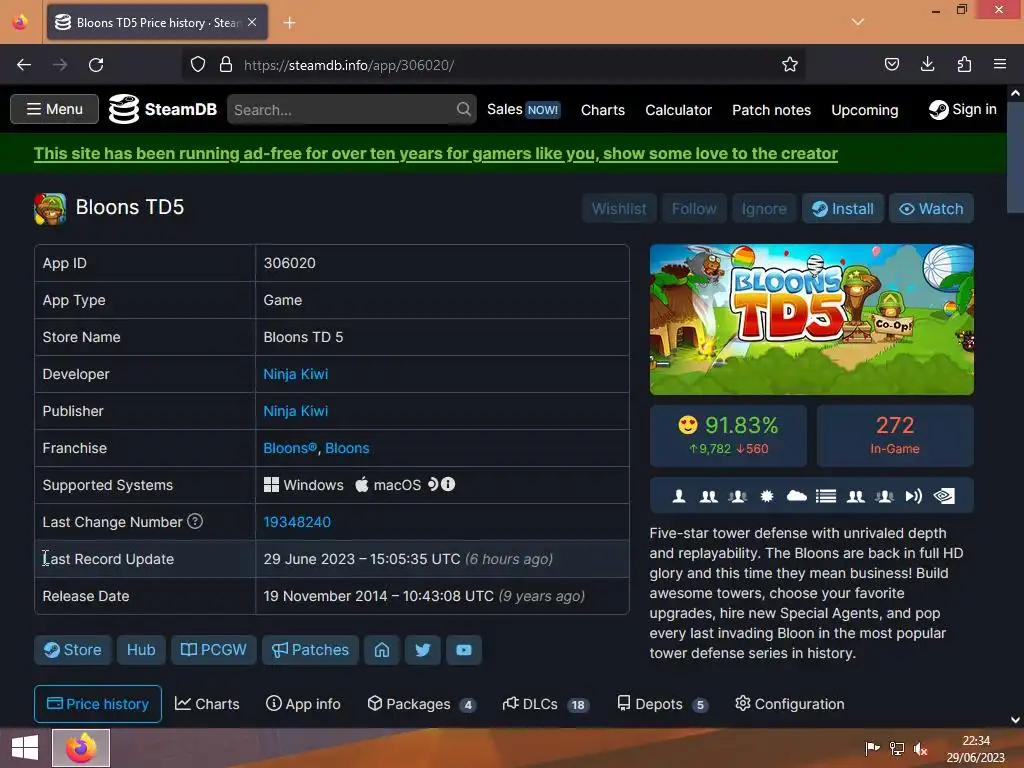
Task: Switch to the App info tab
Action: [304, 704]
